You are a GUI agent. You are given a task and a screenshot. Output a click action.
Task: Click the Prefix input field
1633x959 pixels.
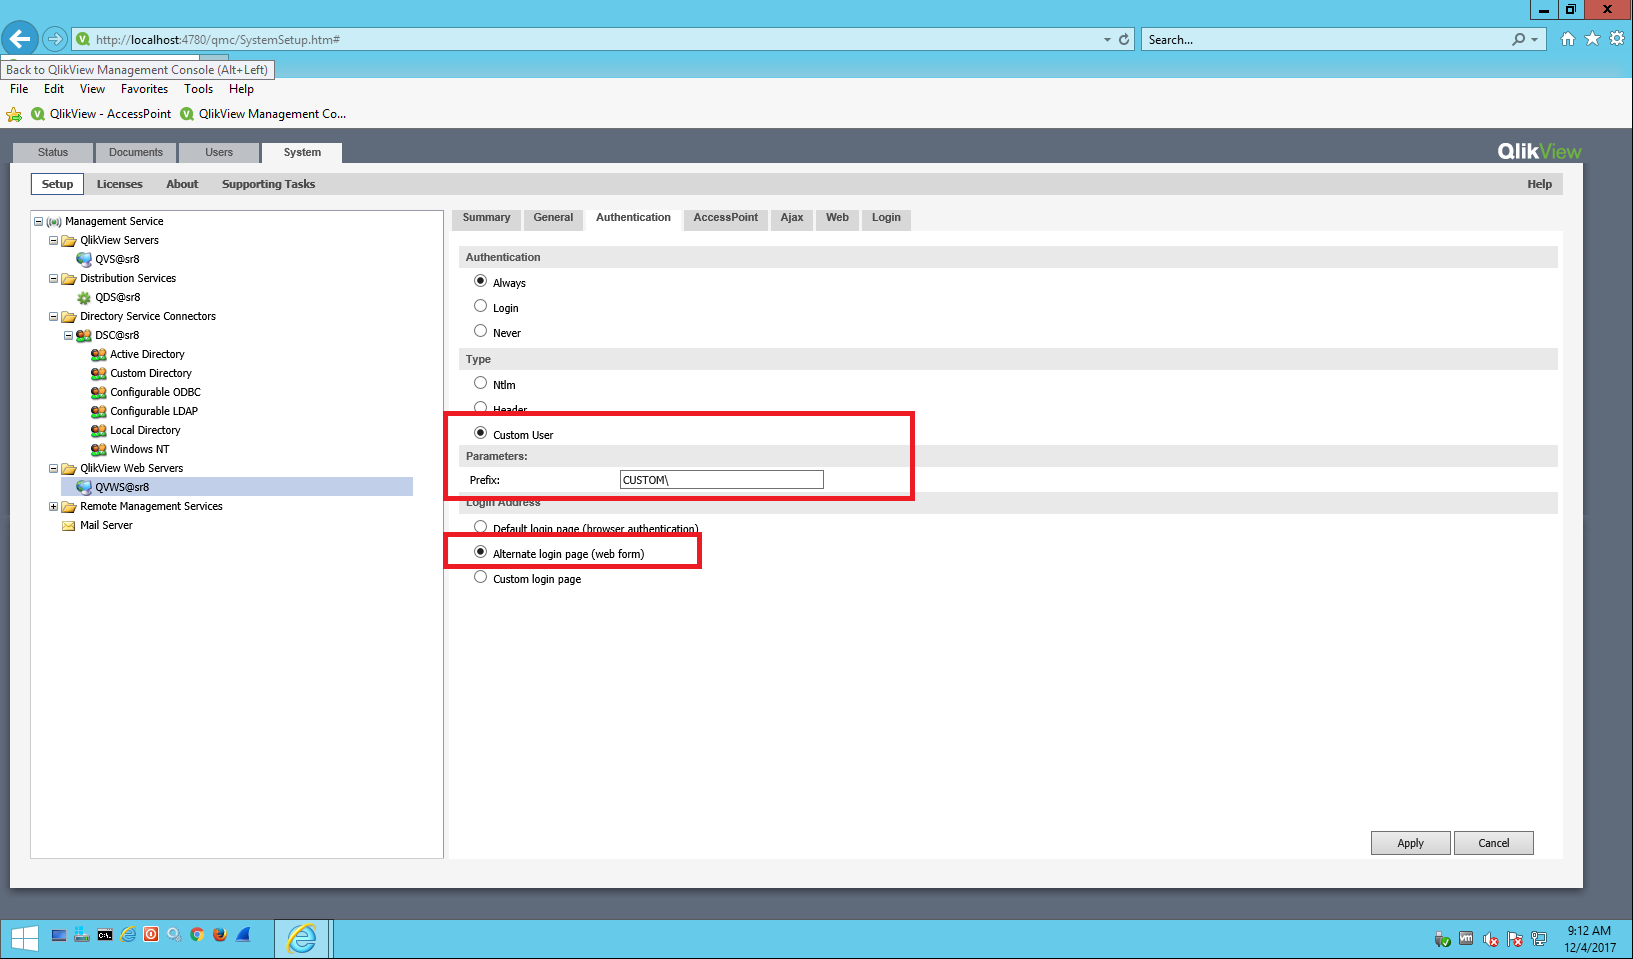(x=722, y=480)
